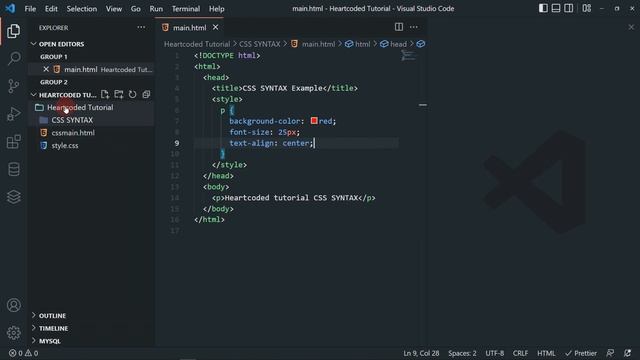Click the minimap preview in editor
This screenshot has height=360, width=640.
coord(408,56)
